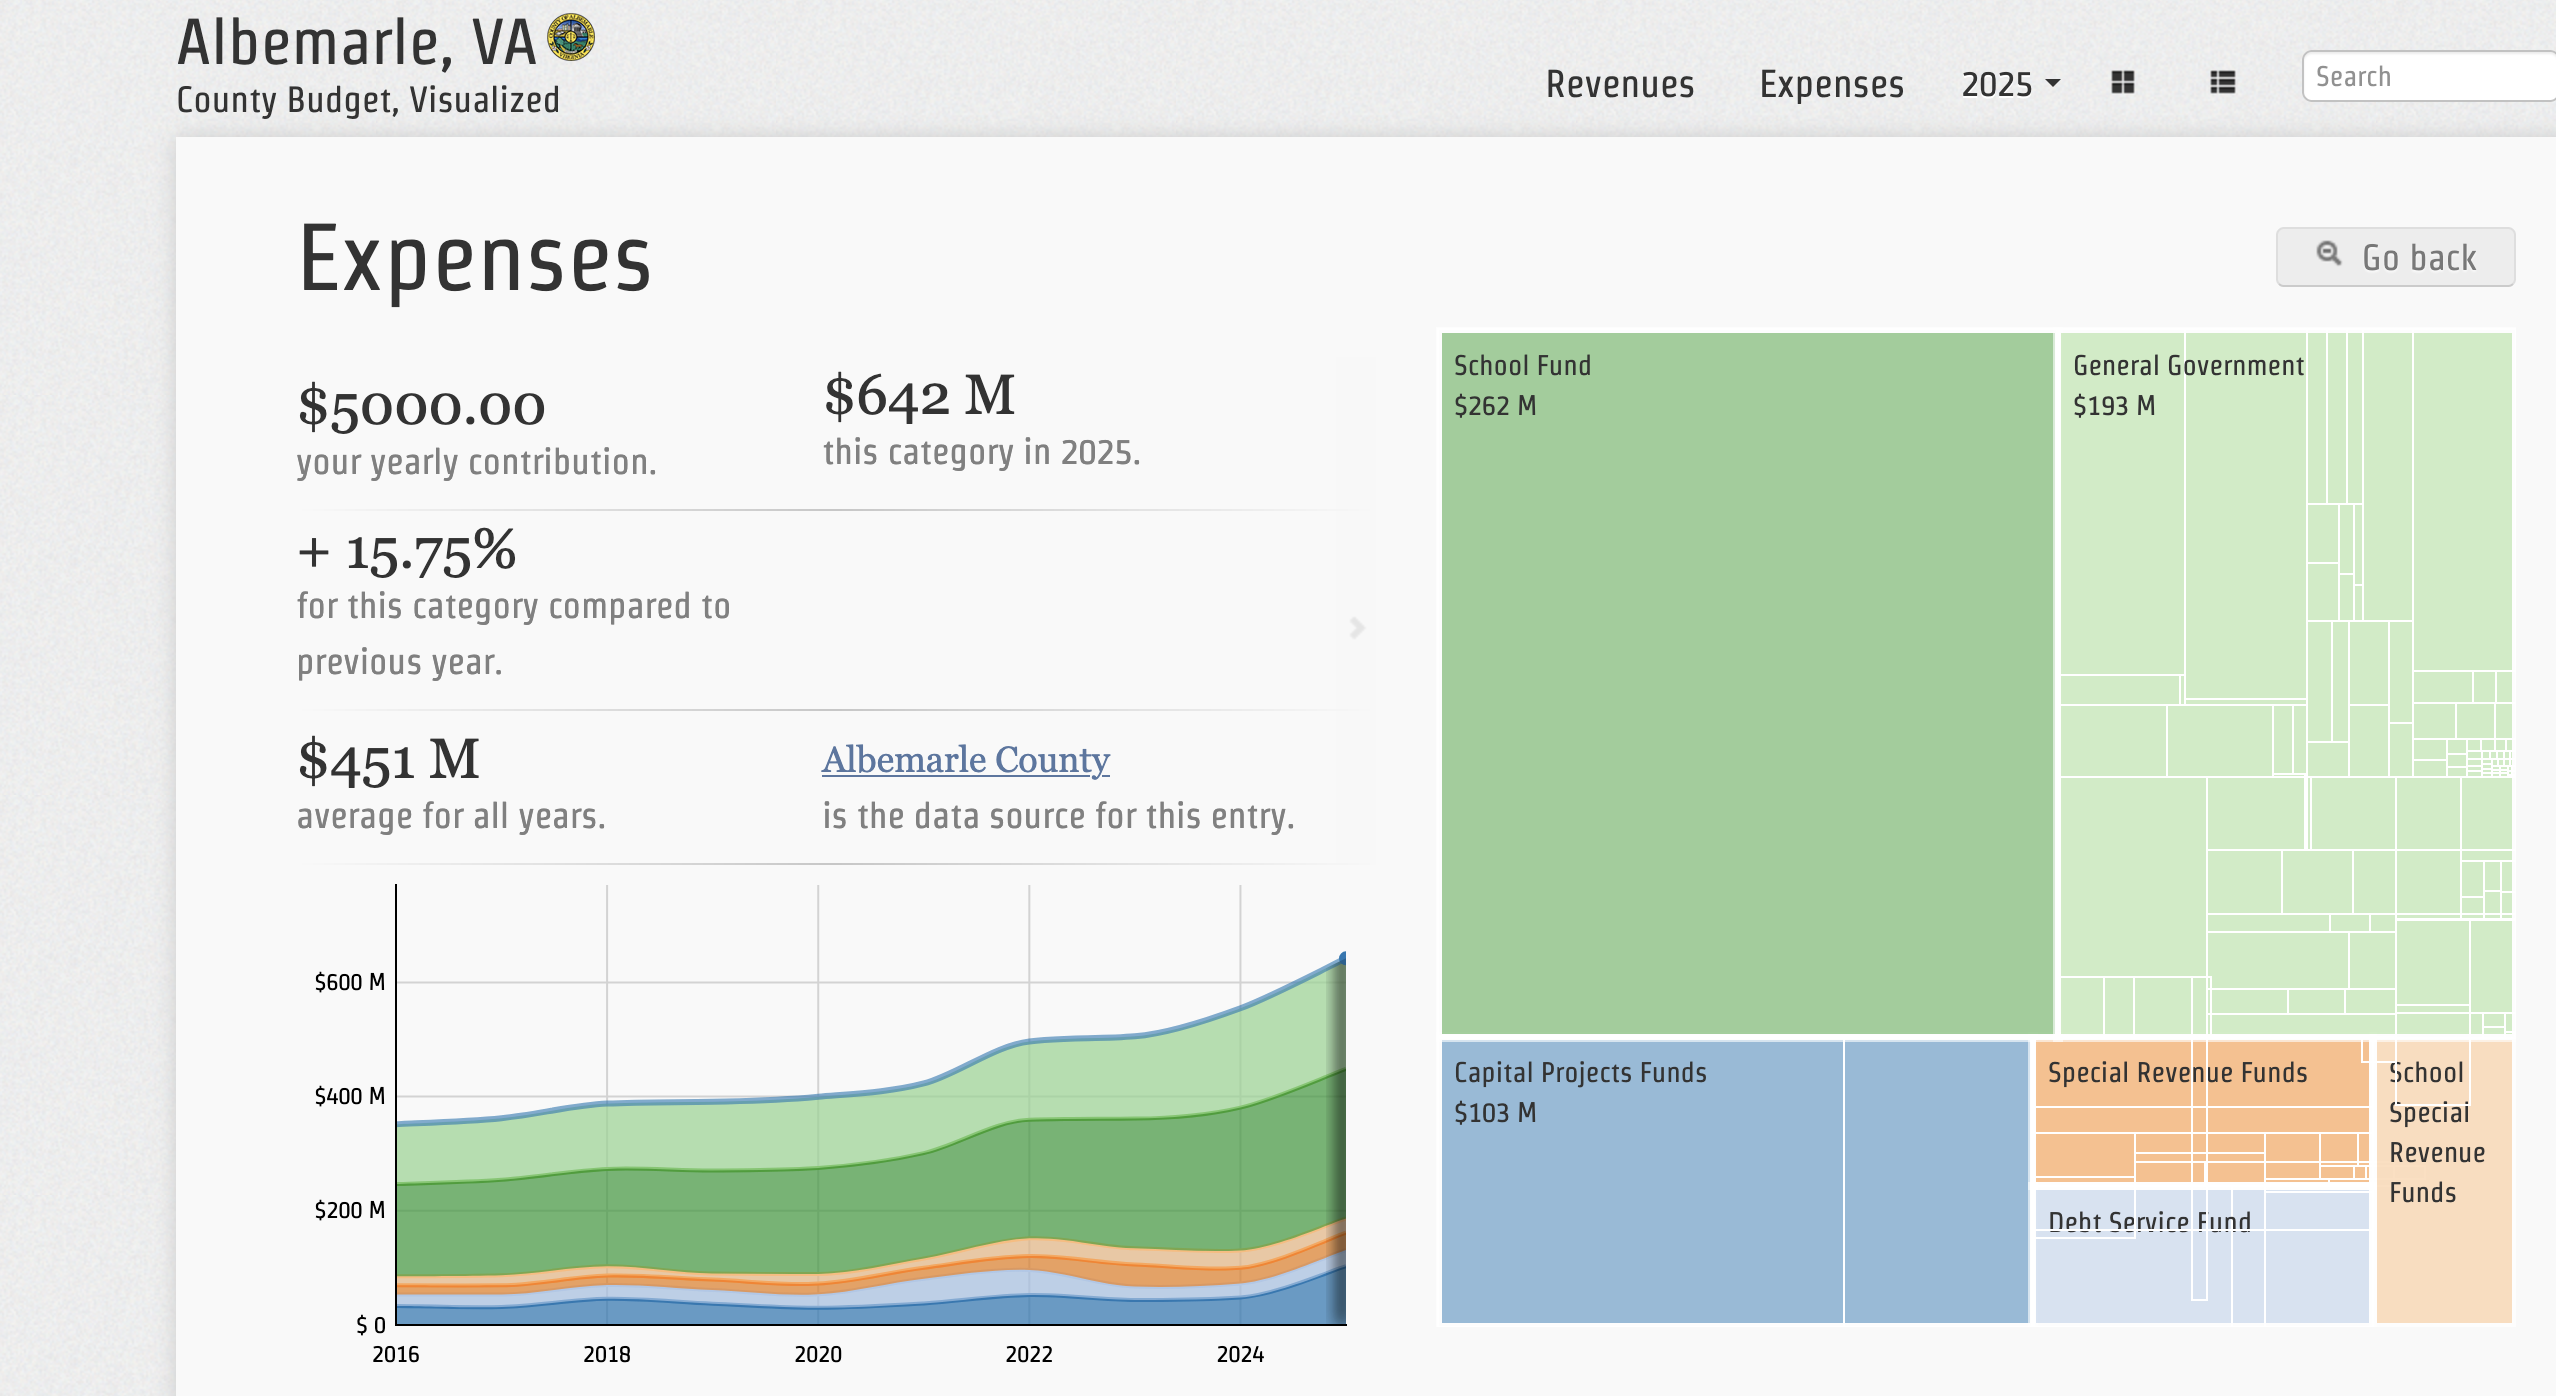
Task: Click the $642 M category total
Action: point(919,396)
